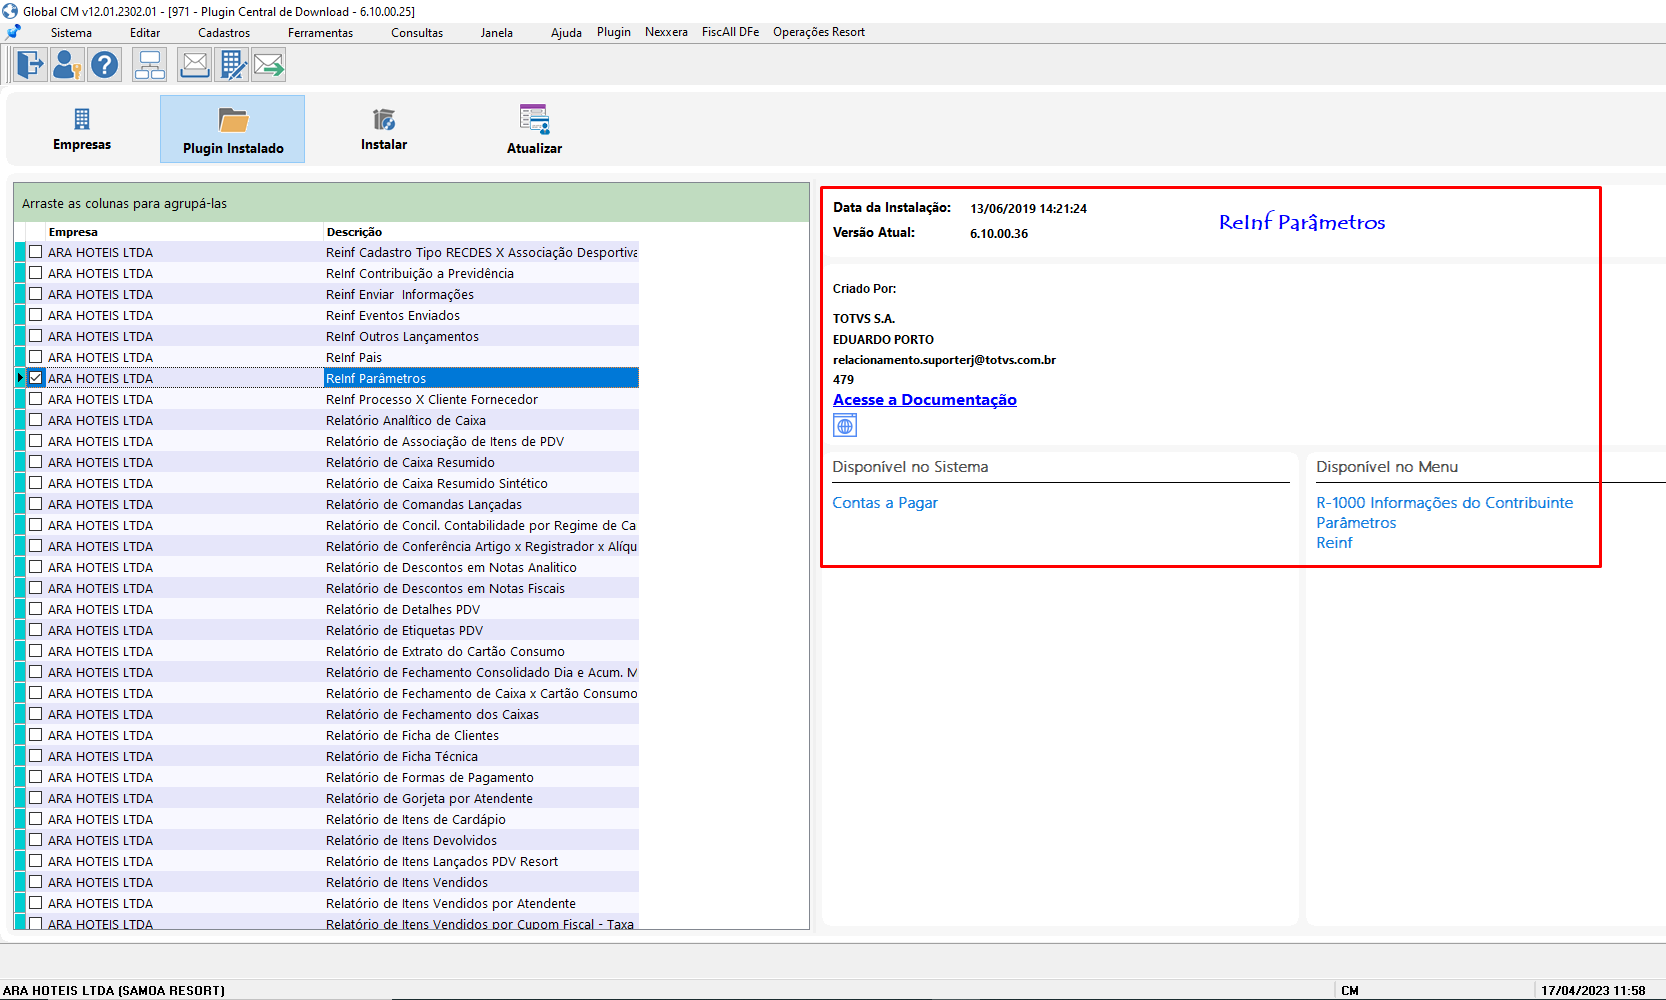Select row Relatório de Extrato do Cartão Consumo

327,651
